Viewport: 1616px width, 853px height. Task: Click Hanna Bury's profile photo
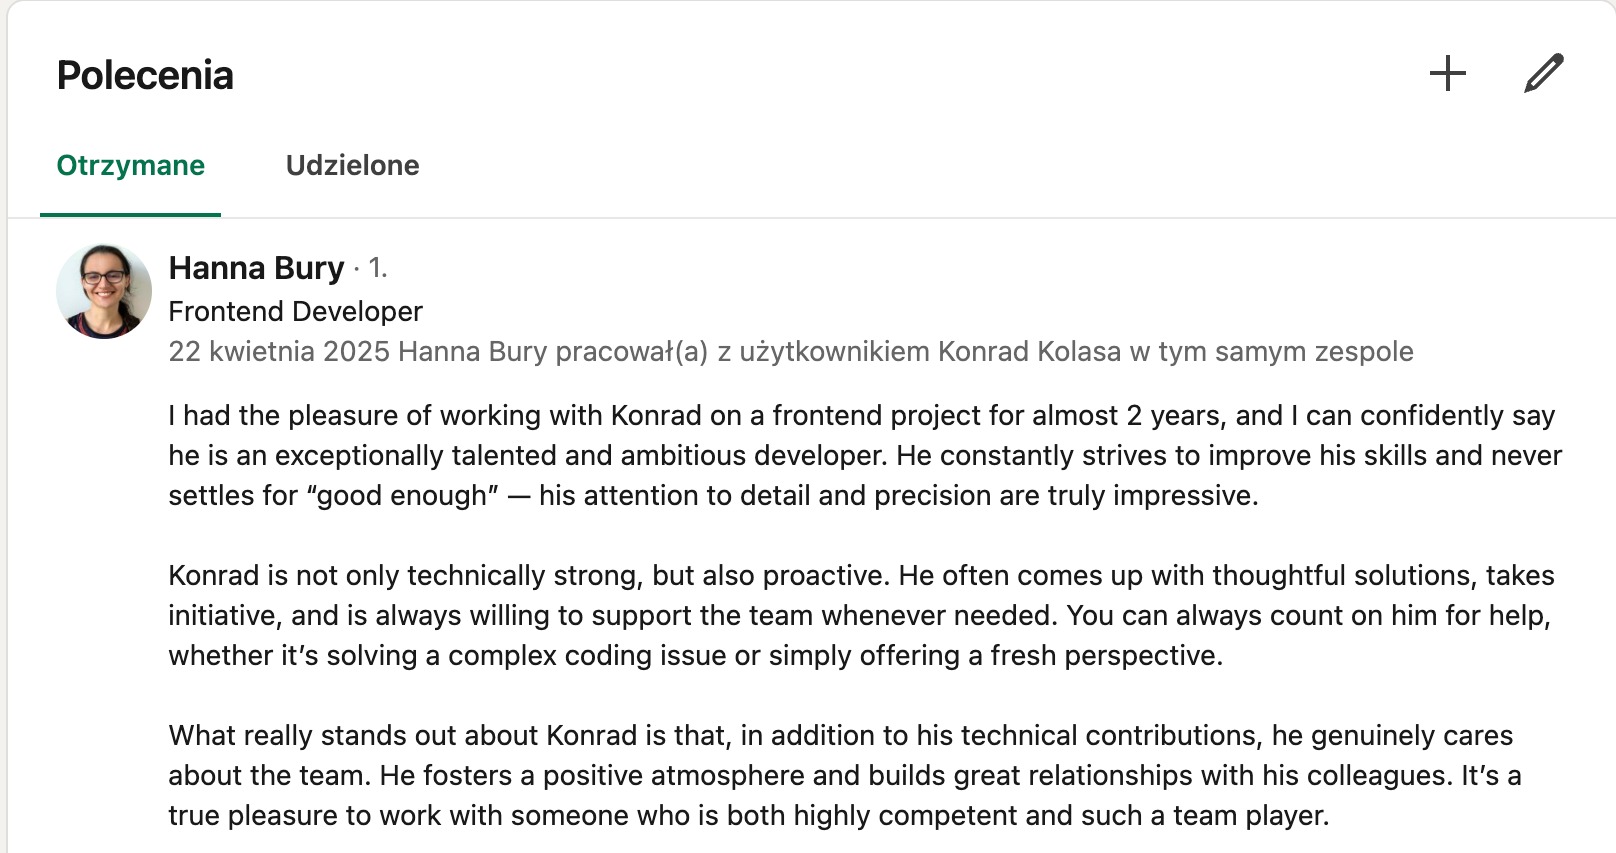pos(104,291)
